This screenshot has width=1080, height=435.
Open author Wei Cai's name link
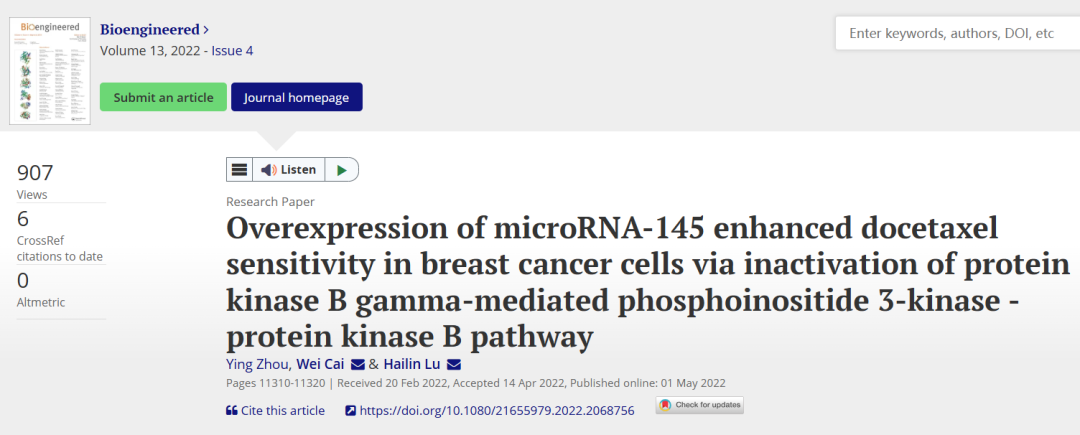[320, 364]
